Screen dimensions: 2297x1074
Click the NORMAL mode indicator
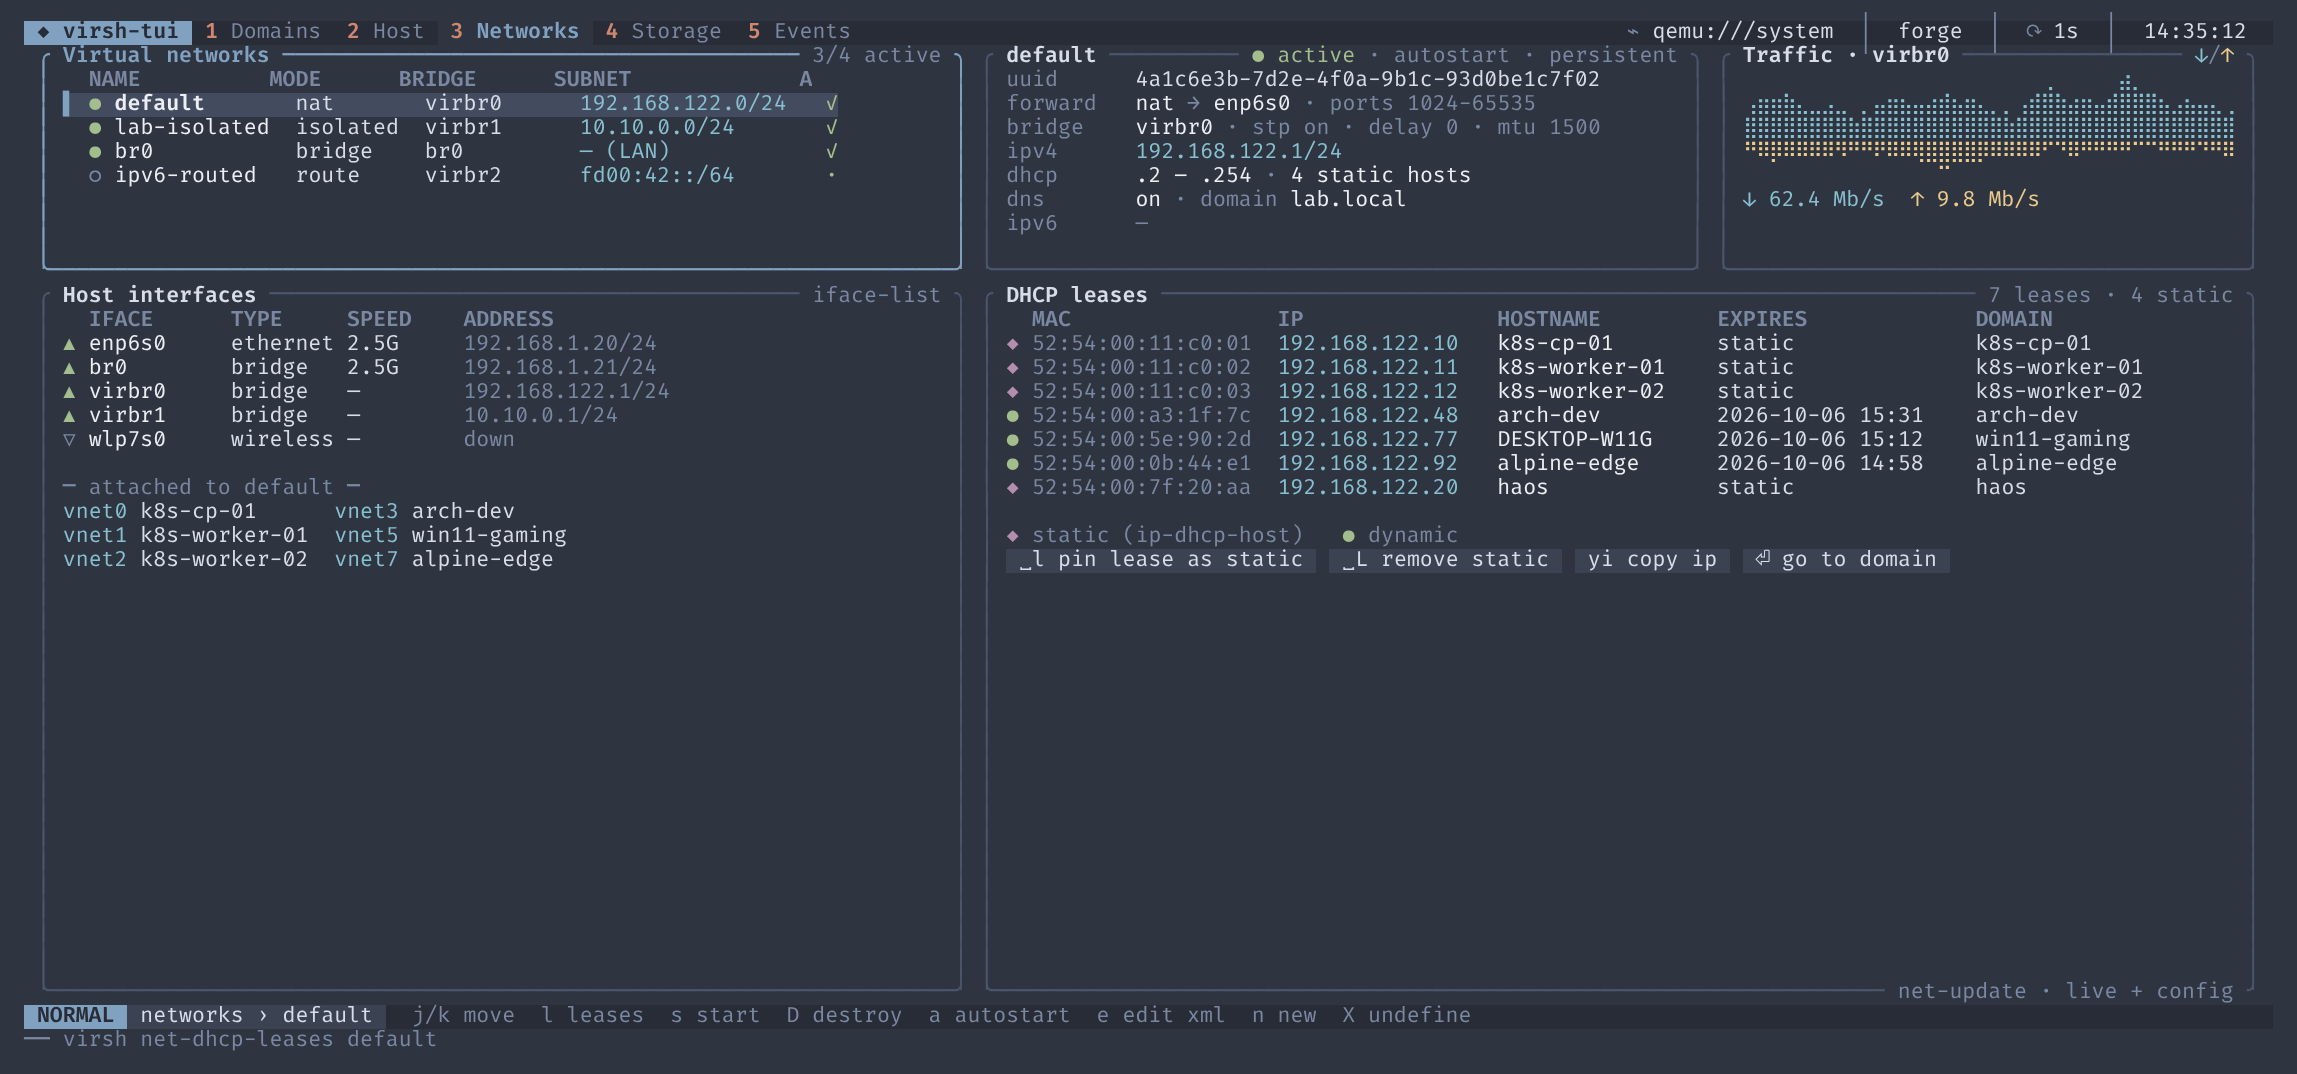click(x=75, y=1015)
